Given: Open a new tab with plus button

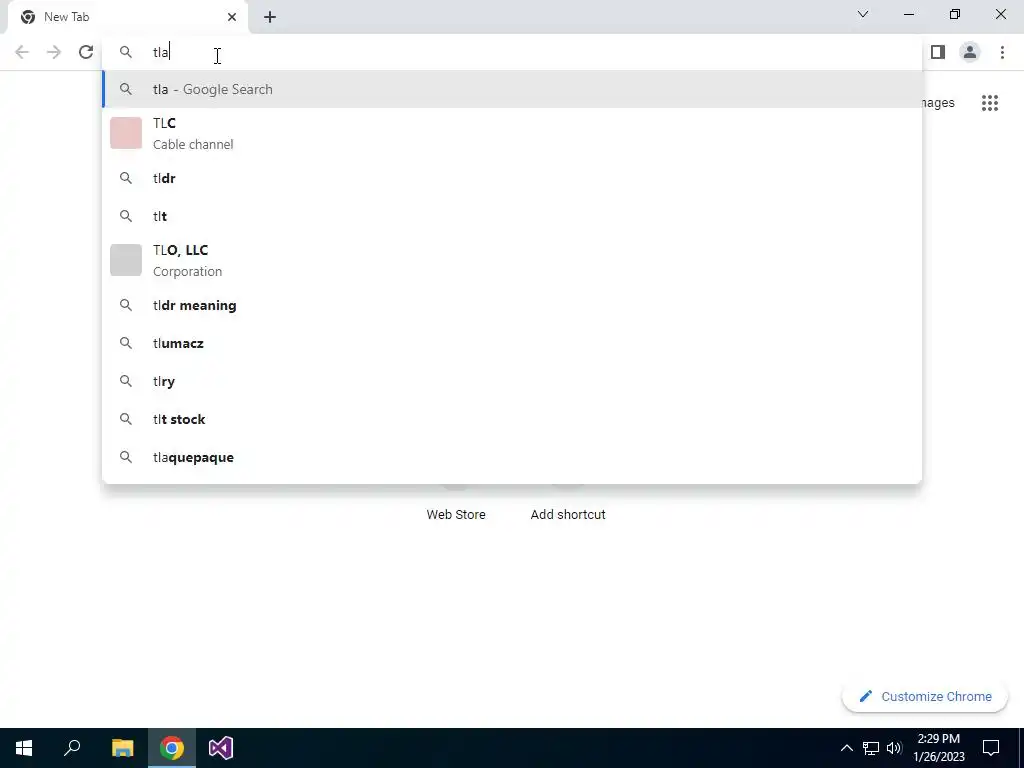Looking at the screenshot, I should pos(270,17).
